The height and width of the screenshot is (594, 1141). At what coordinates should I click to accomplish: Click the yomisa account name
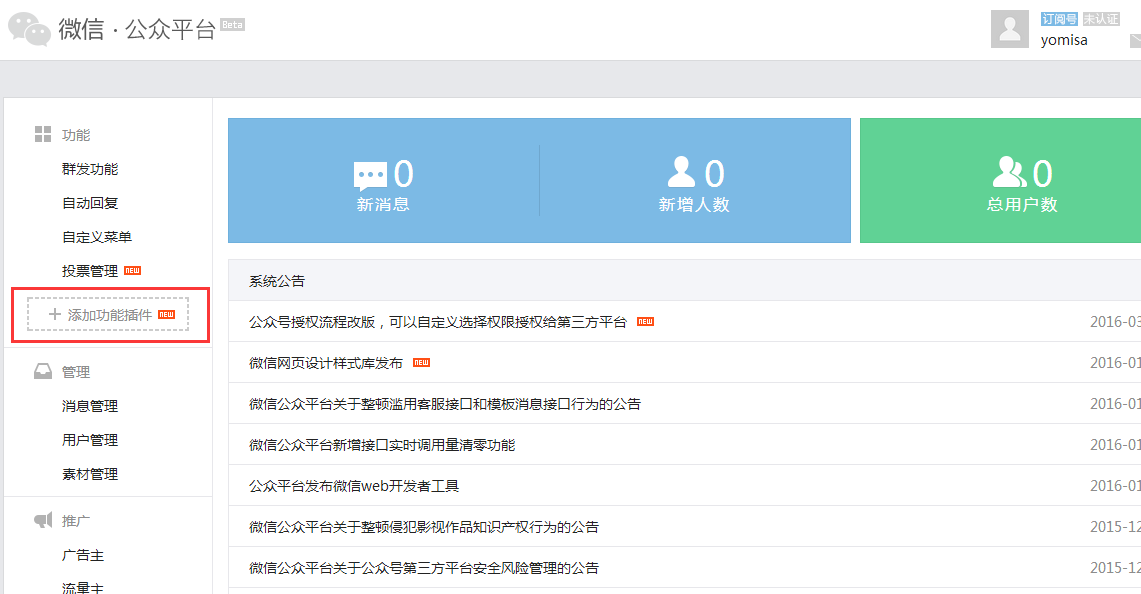coord(1064,40)
